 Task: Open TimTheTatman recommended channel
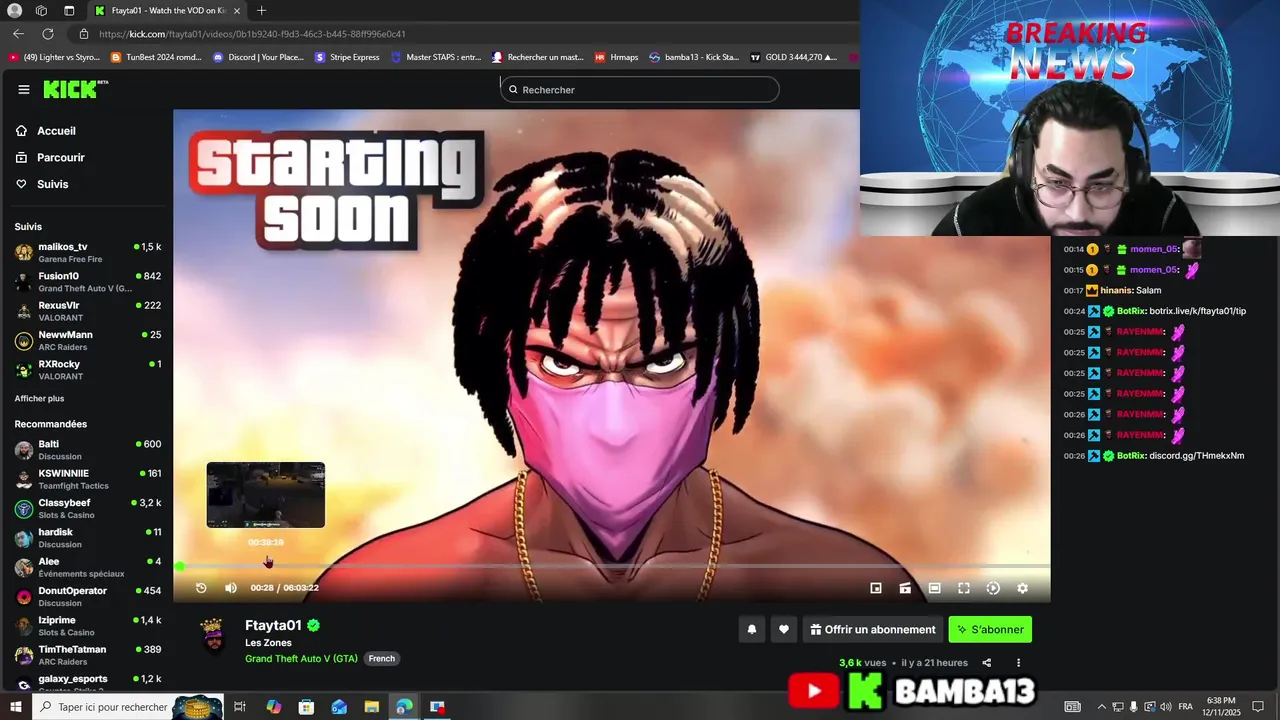88,655
